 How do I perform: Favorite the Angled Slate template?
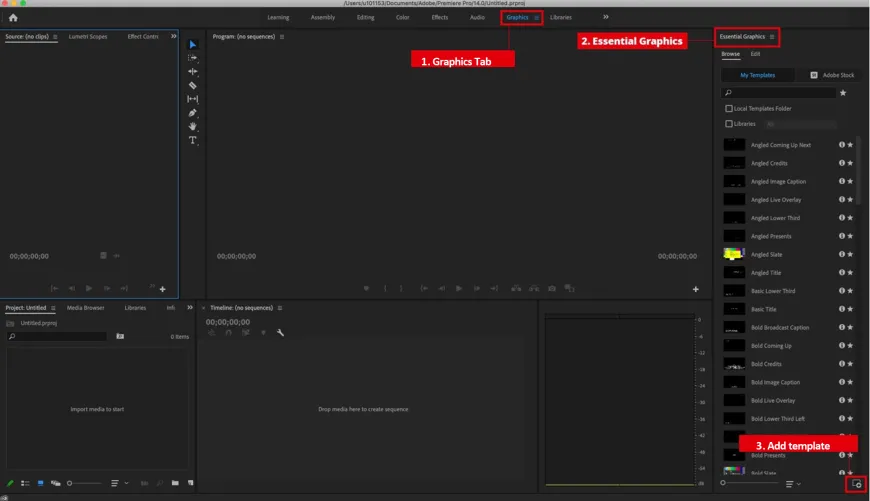[x=850, y=254]
